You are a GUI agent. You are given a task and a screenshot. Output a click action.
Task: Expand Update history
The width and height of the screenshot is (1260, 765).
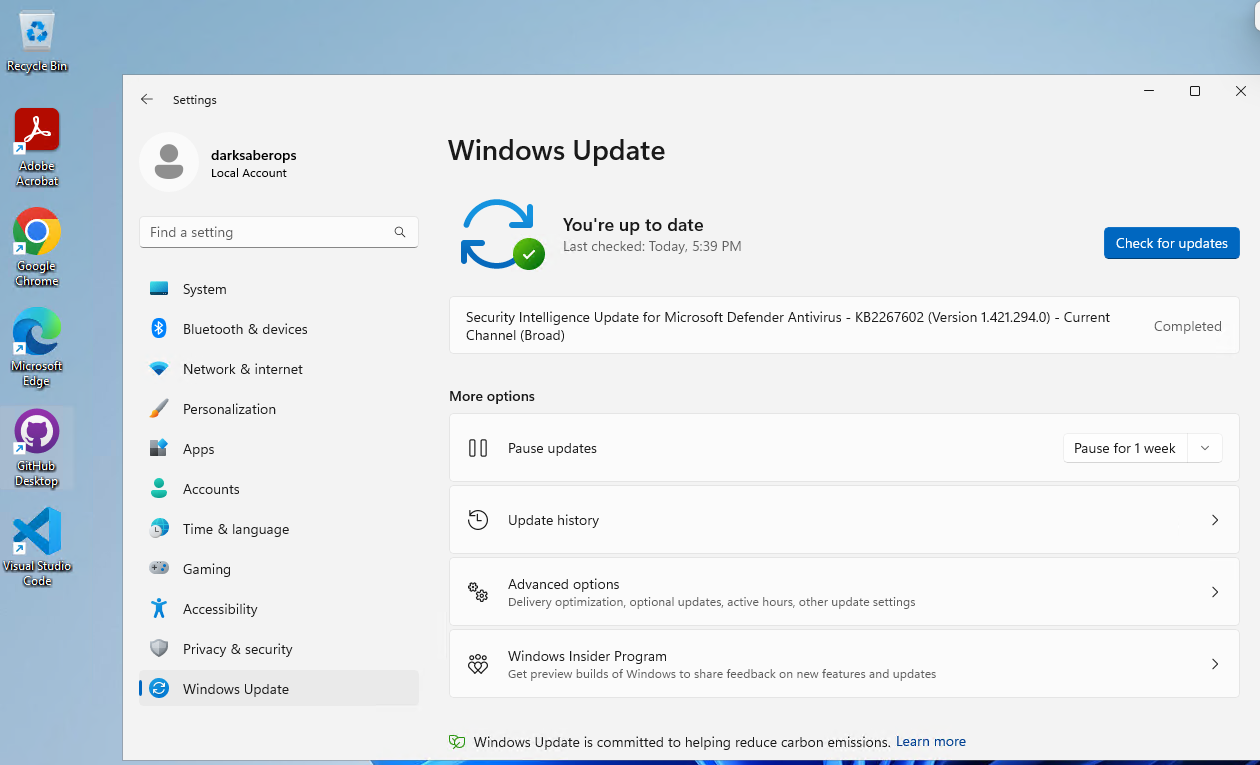(x=1215, y=520)
